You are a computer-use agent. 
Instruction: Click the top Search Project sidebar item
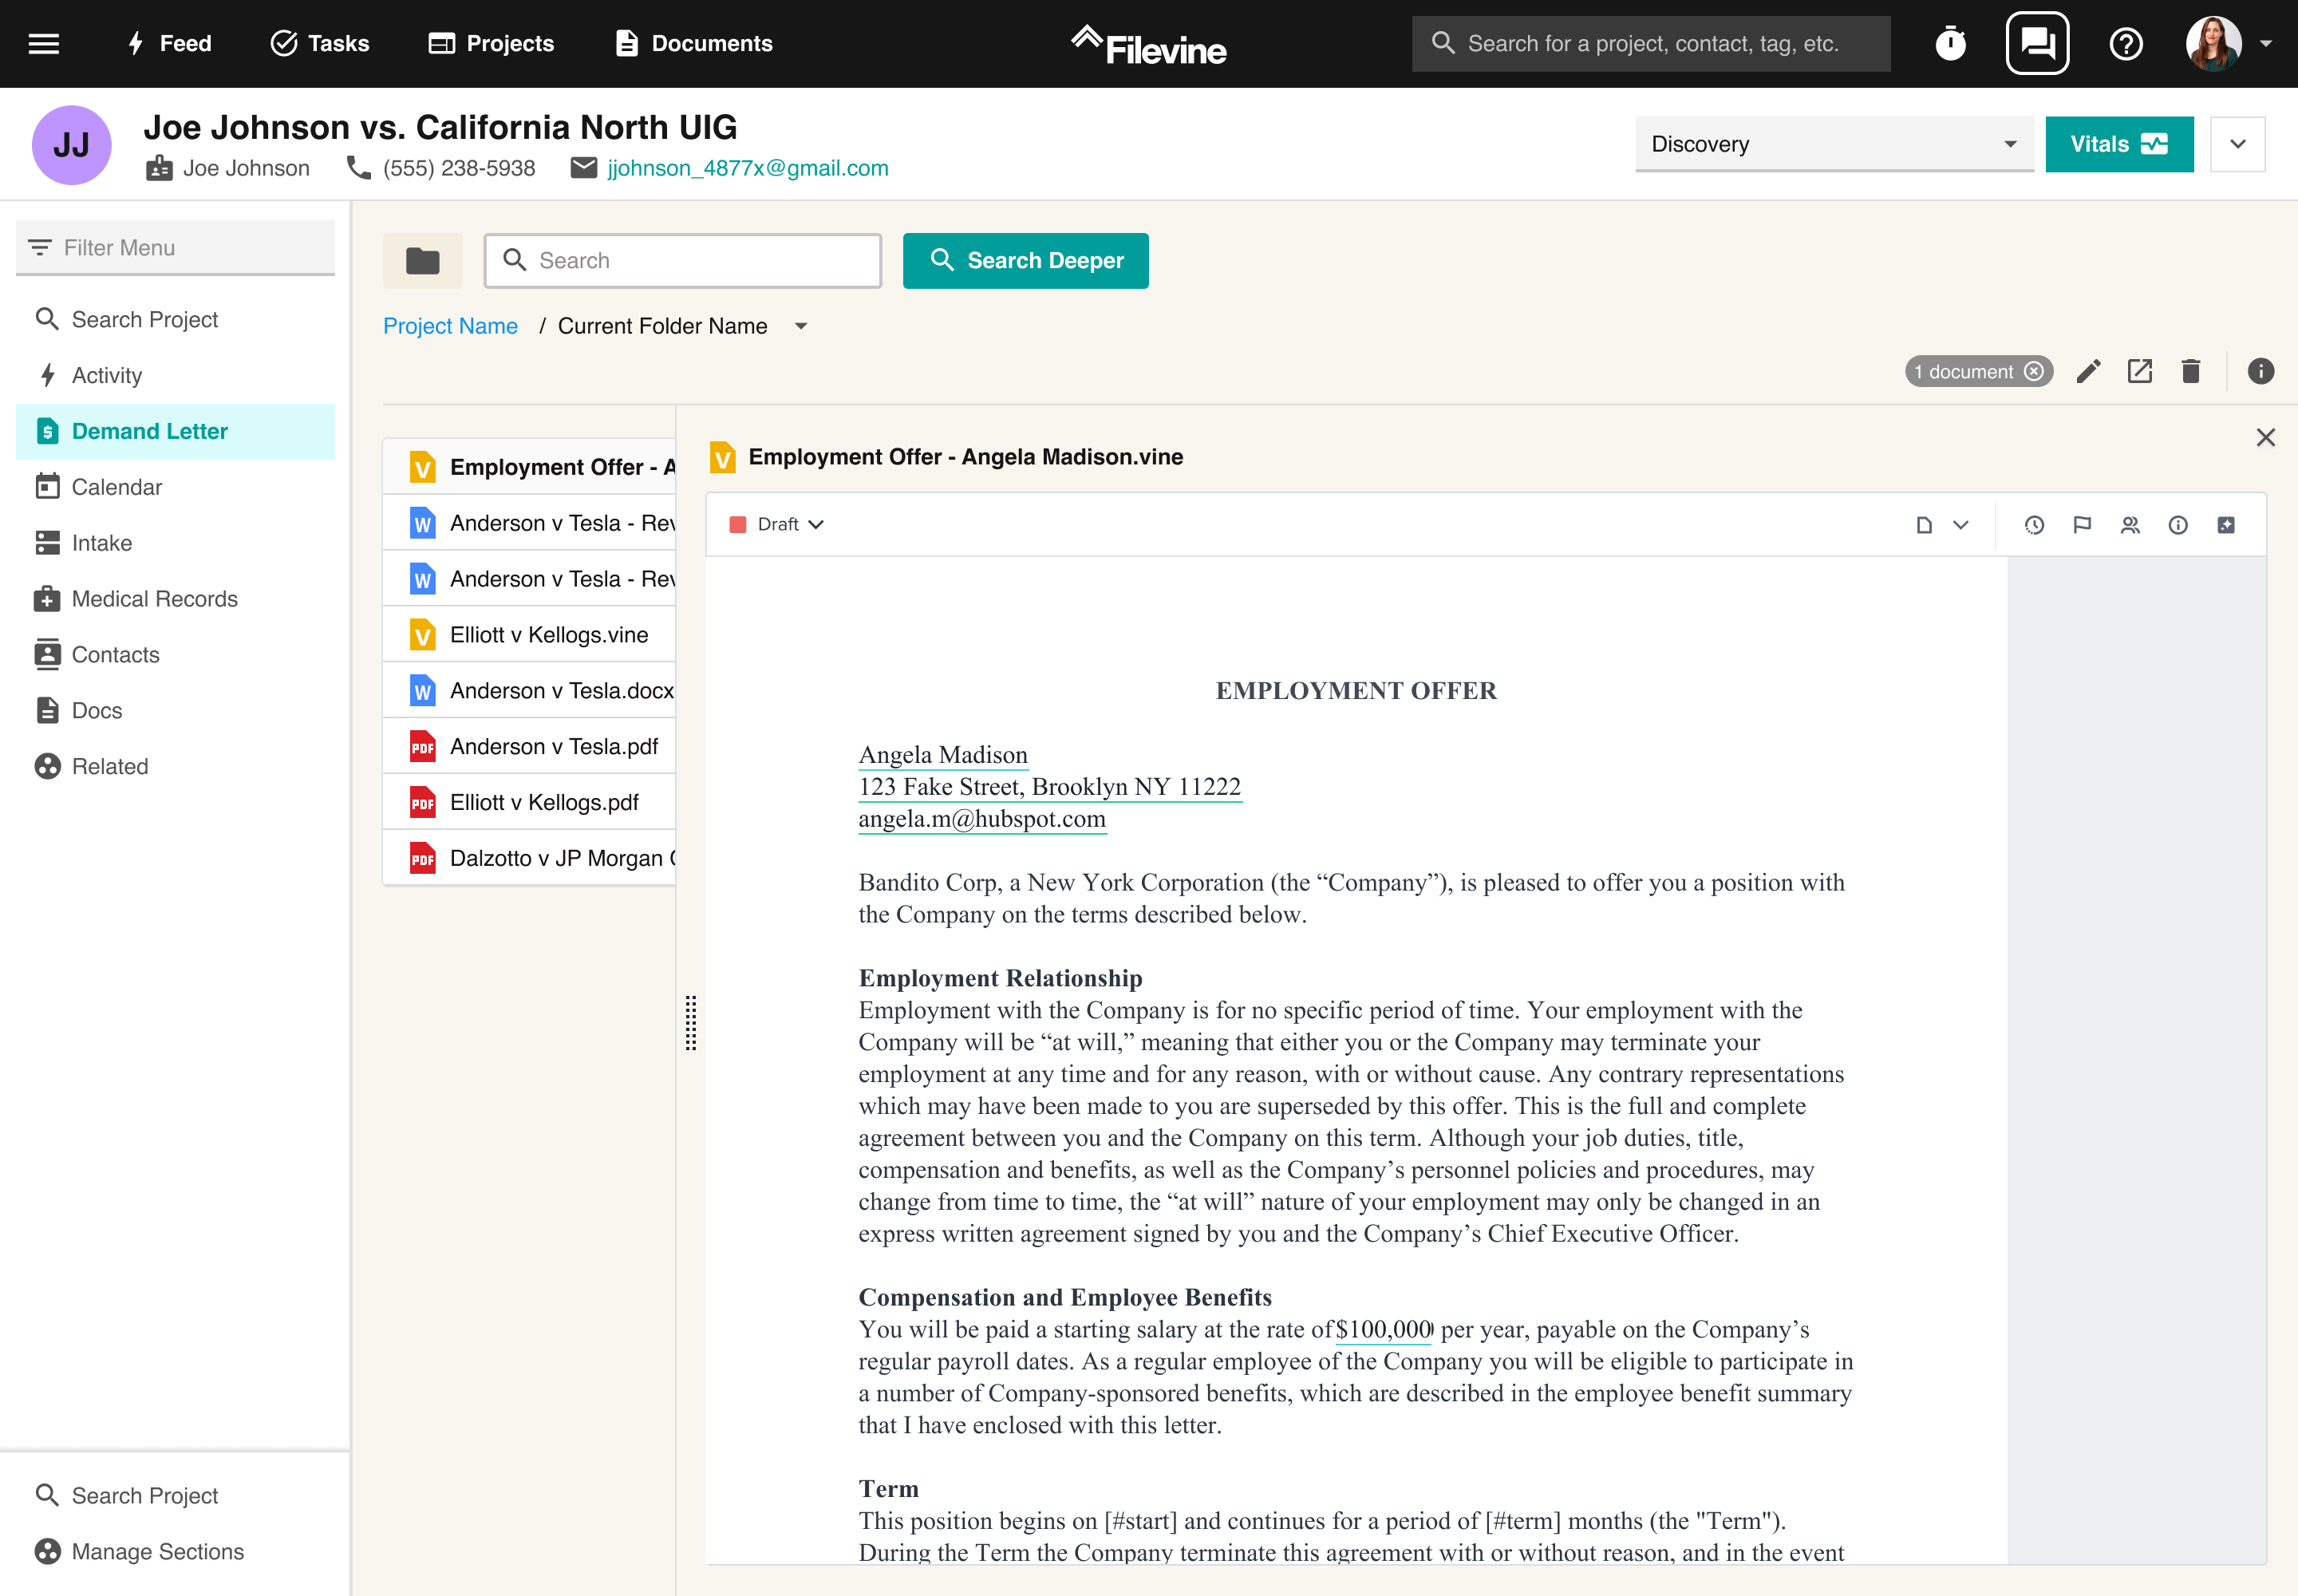(x=176, y=319)
